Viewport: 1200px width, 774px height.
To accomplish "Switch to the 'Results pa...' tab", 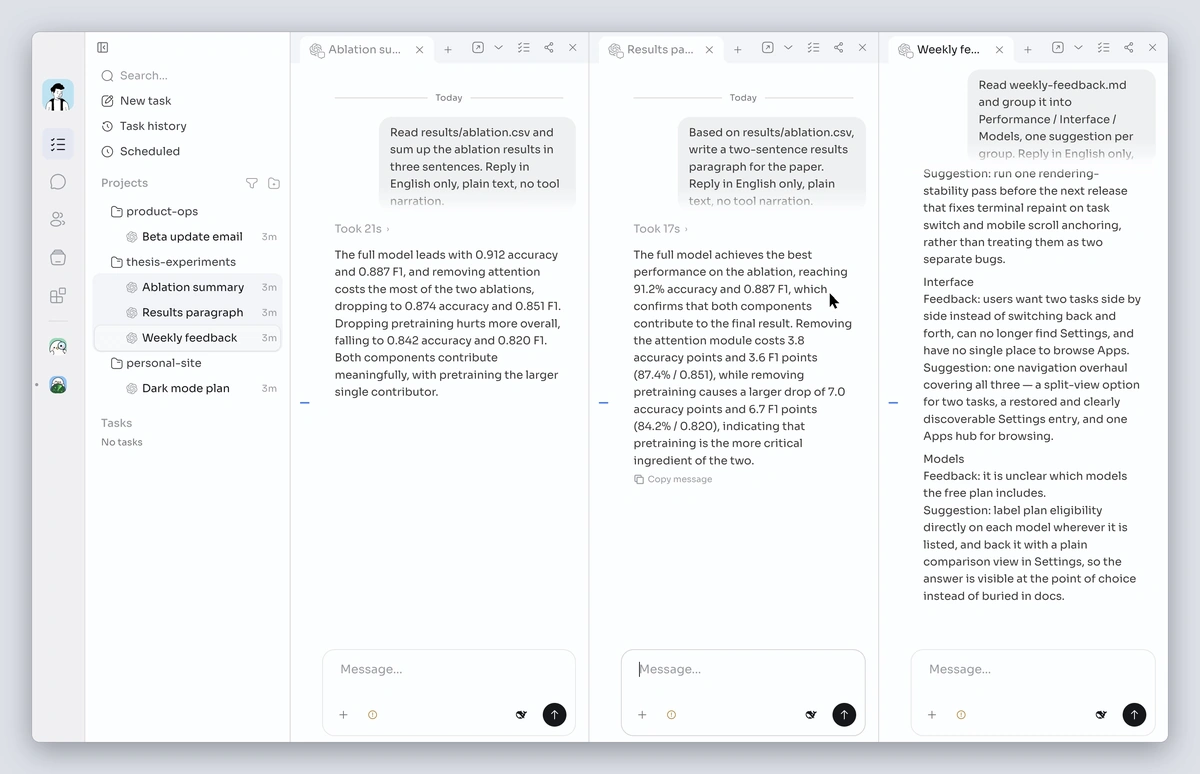I will click(x=659, y=49).
